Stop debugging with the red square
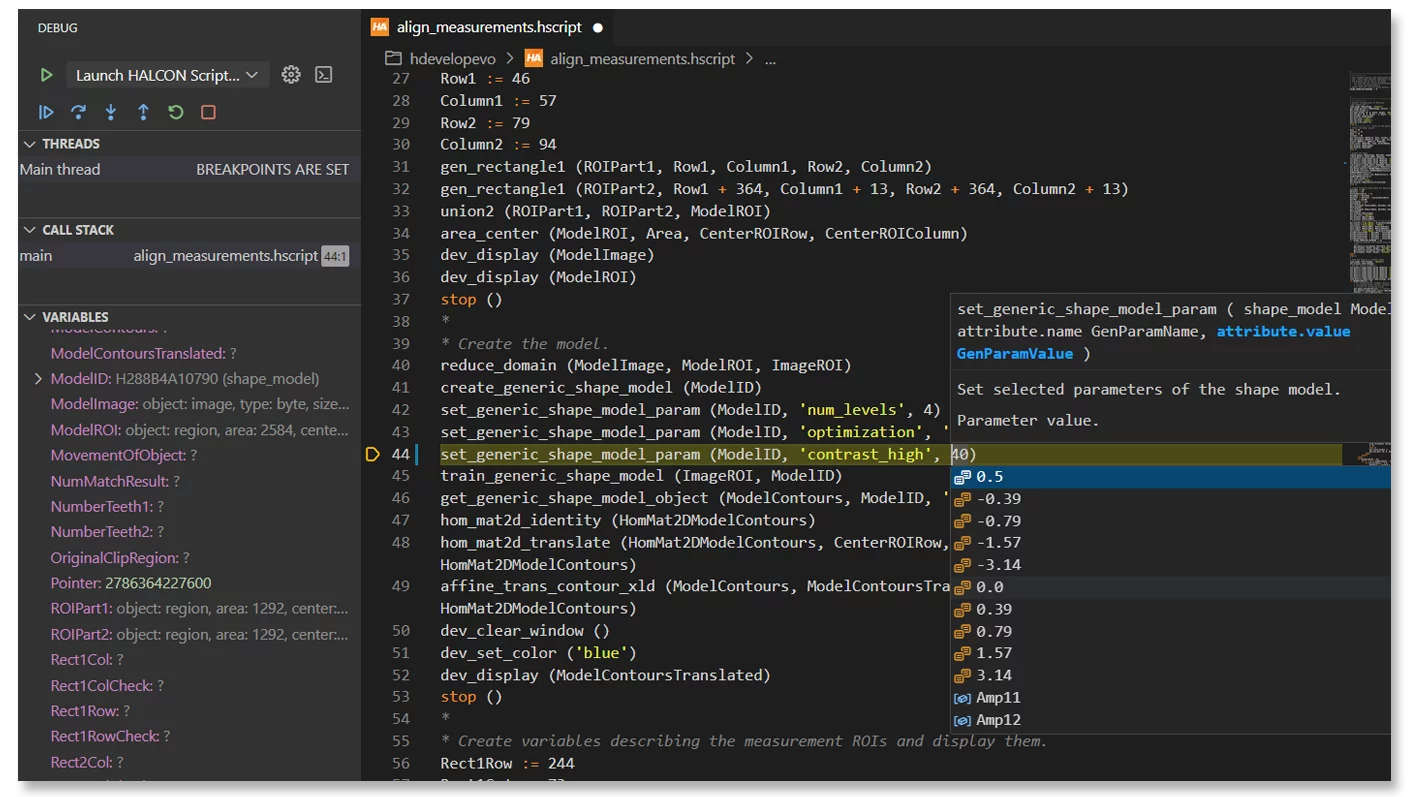 pos(208,113)
